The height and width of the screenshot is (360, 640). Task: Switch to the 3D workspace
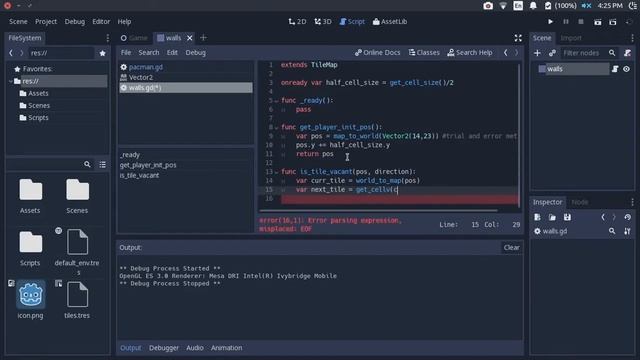point(323,22)
